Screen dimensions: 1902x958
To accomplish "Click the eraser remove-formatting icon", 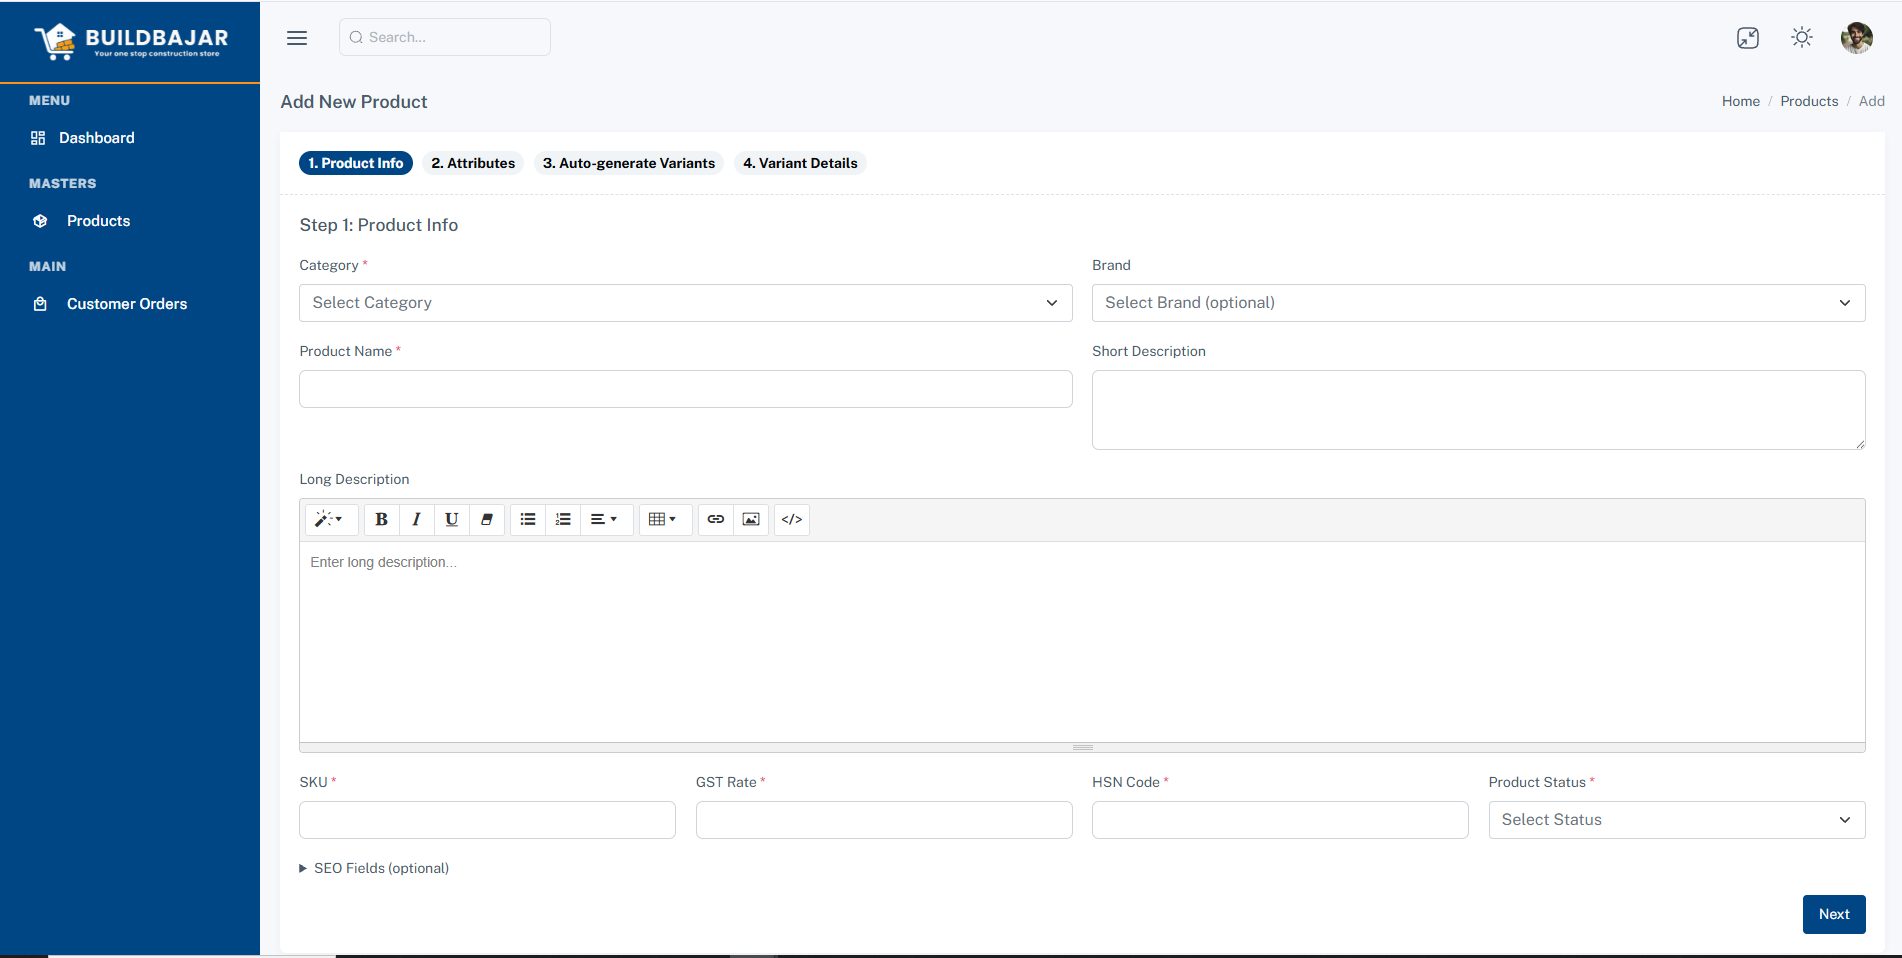I will 487,519.
